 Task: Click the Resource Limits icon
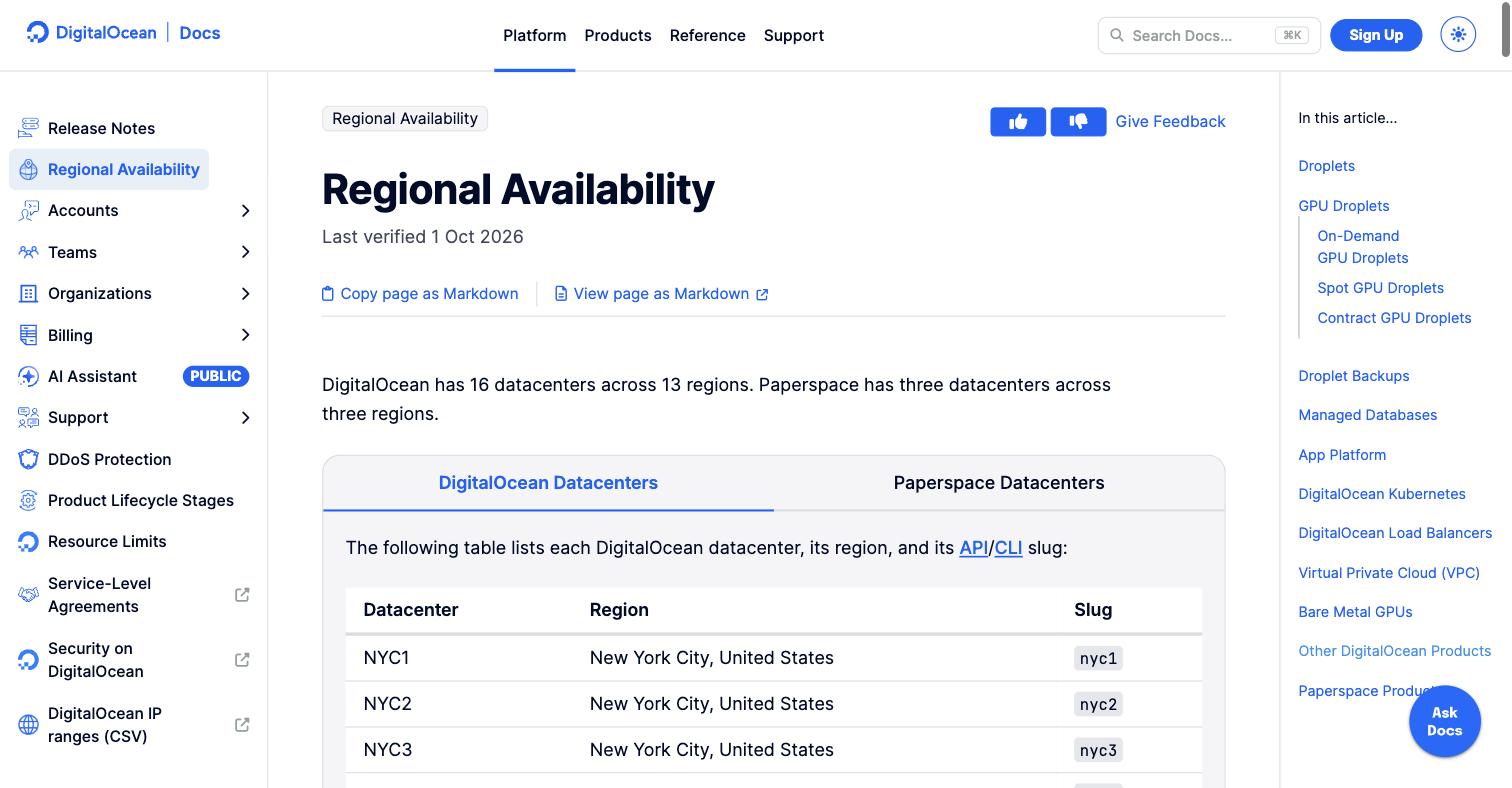coord(28,542)
